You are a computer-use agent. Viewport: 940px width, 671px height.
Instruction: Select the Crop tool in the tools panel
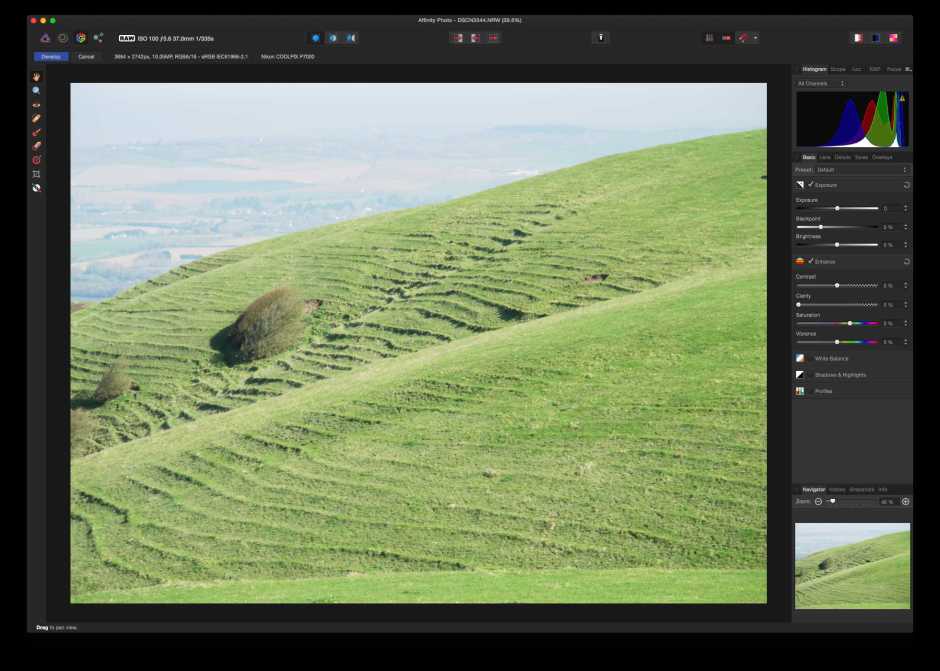[x=36, y=173]
